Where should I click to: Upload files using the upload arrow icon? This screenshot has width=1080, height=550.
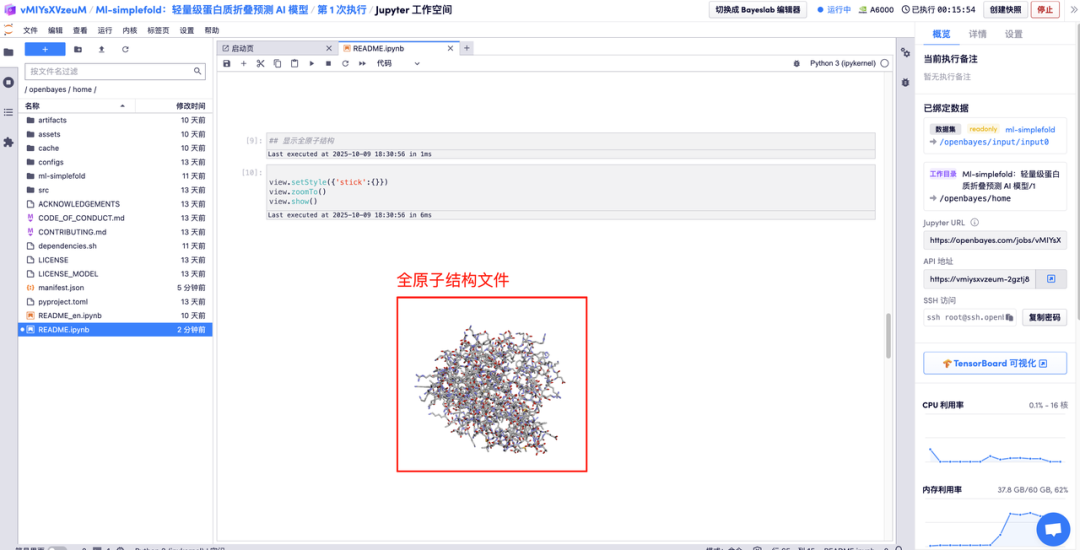tap(101, 49)
